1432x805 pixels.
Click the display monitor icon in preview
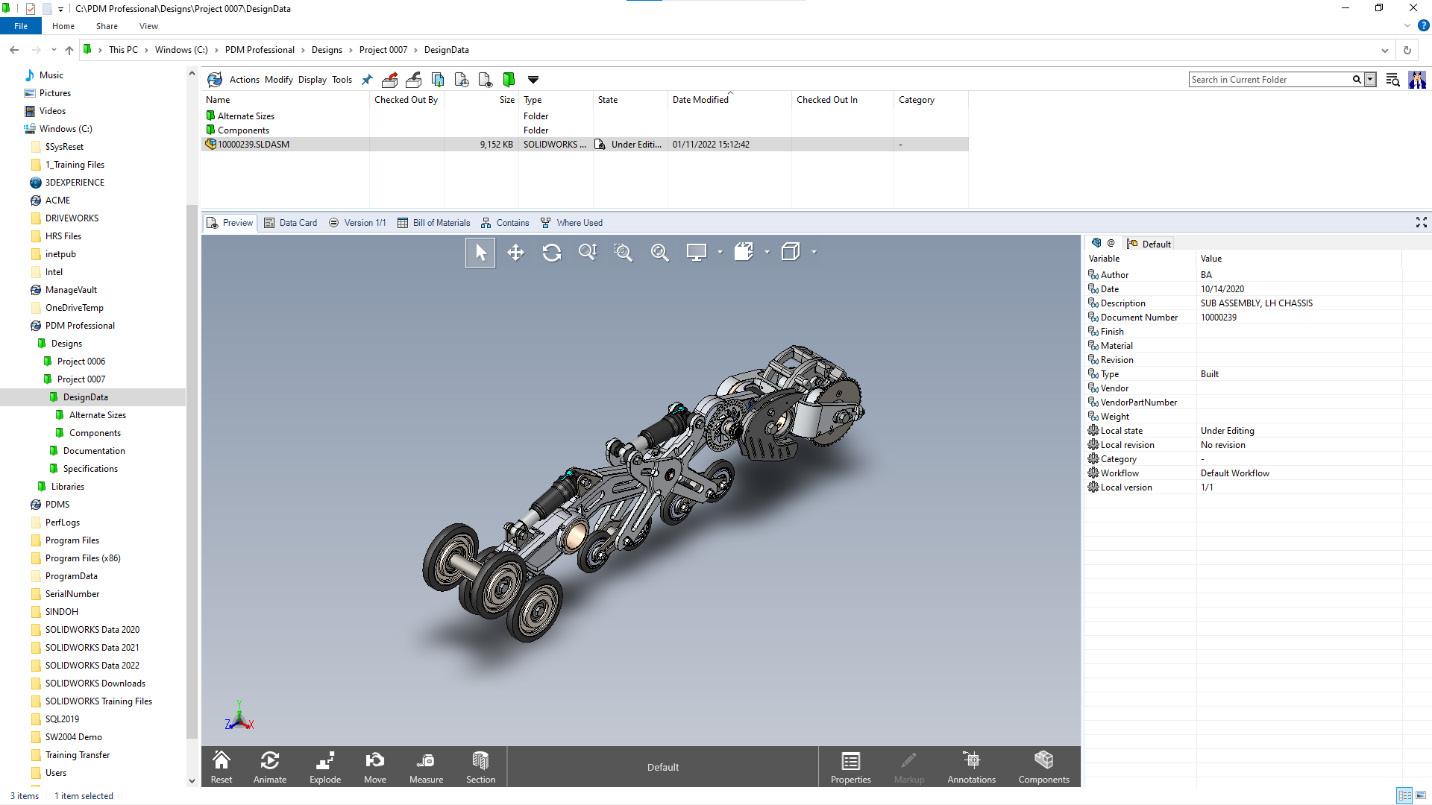696,253
